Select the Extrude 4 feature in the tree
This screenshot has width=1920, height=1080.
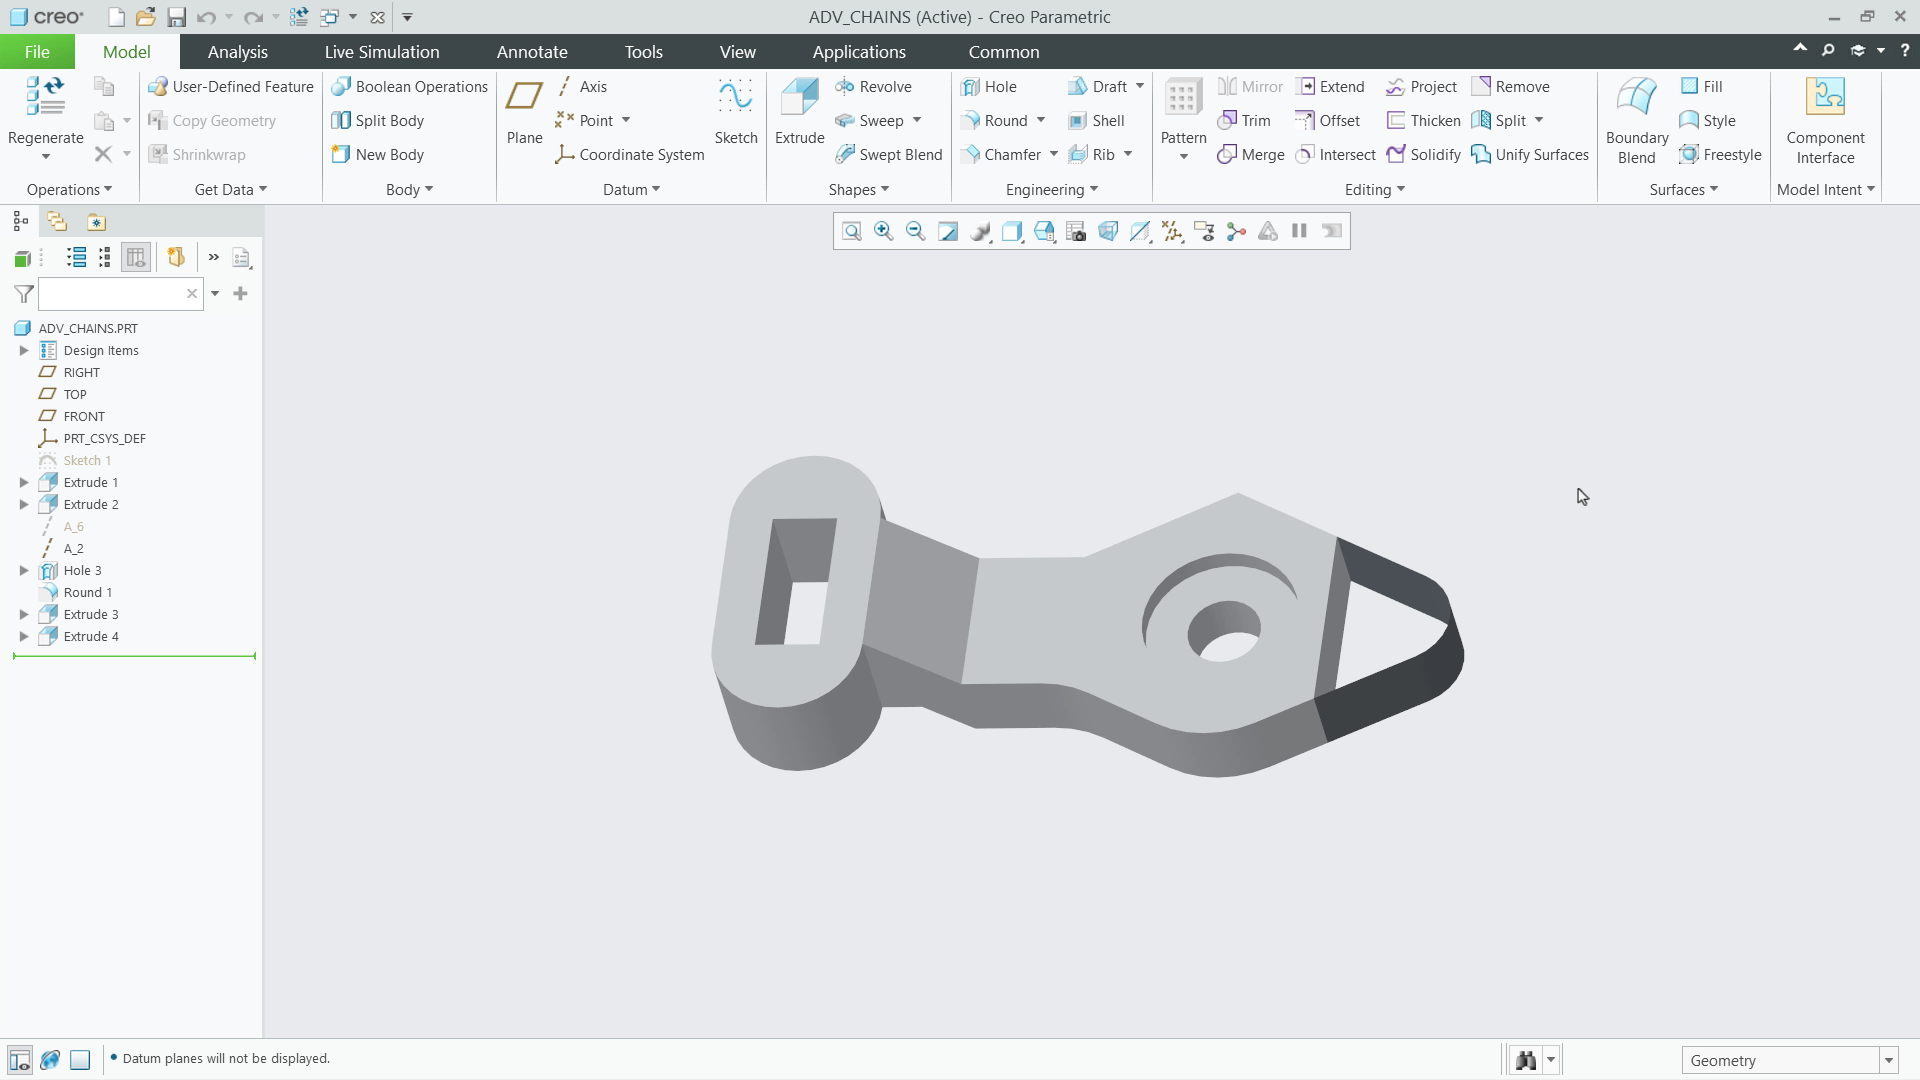coord(91,637)
